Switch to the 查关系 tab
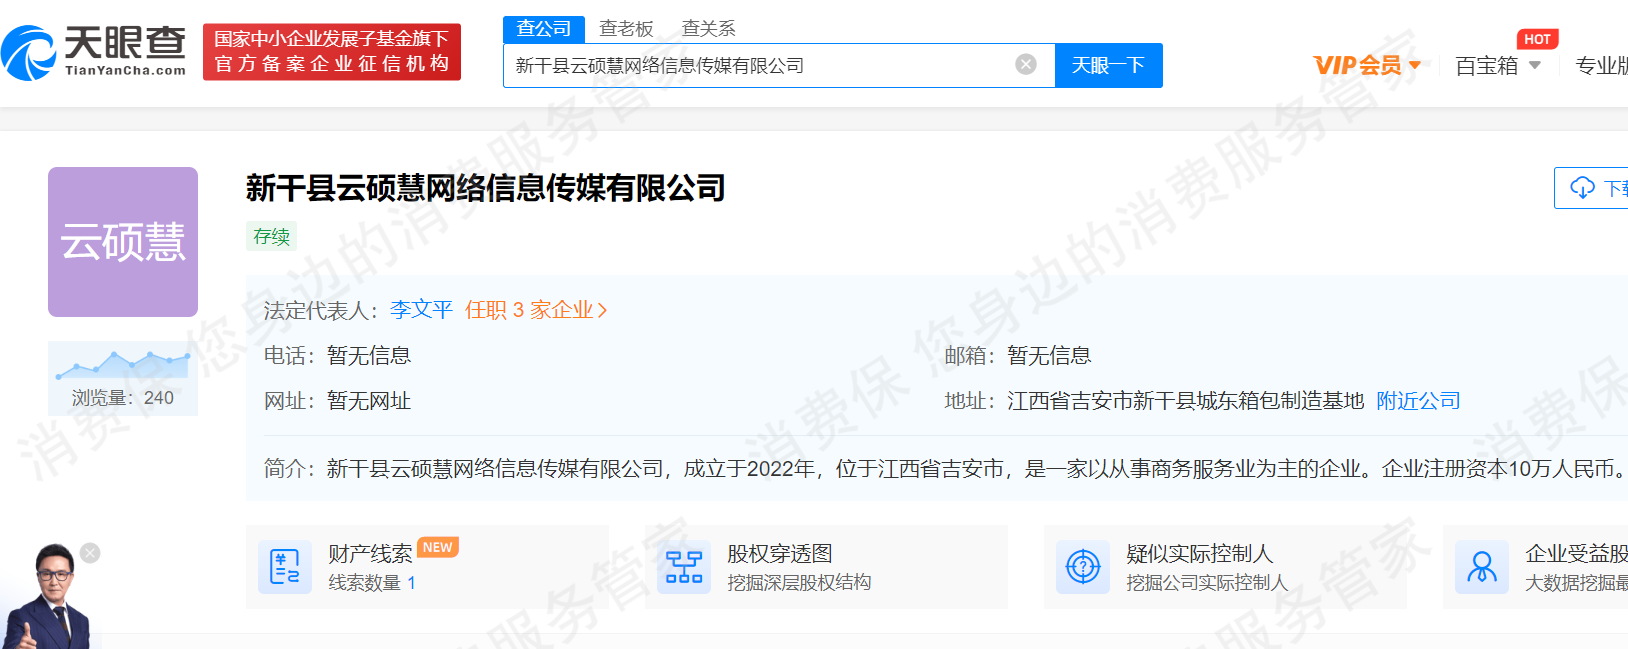 708,29
